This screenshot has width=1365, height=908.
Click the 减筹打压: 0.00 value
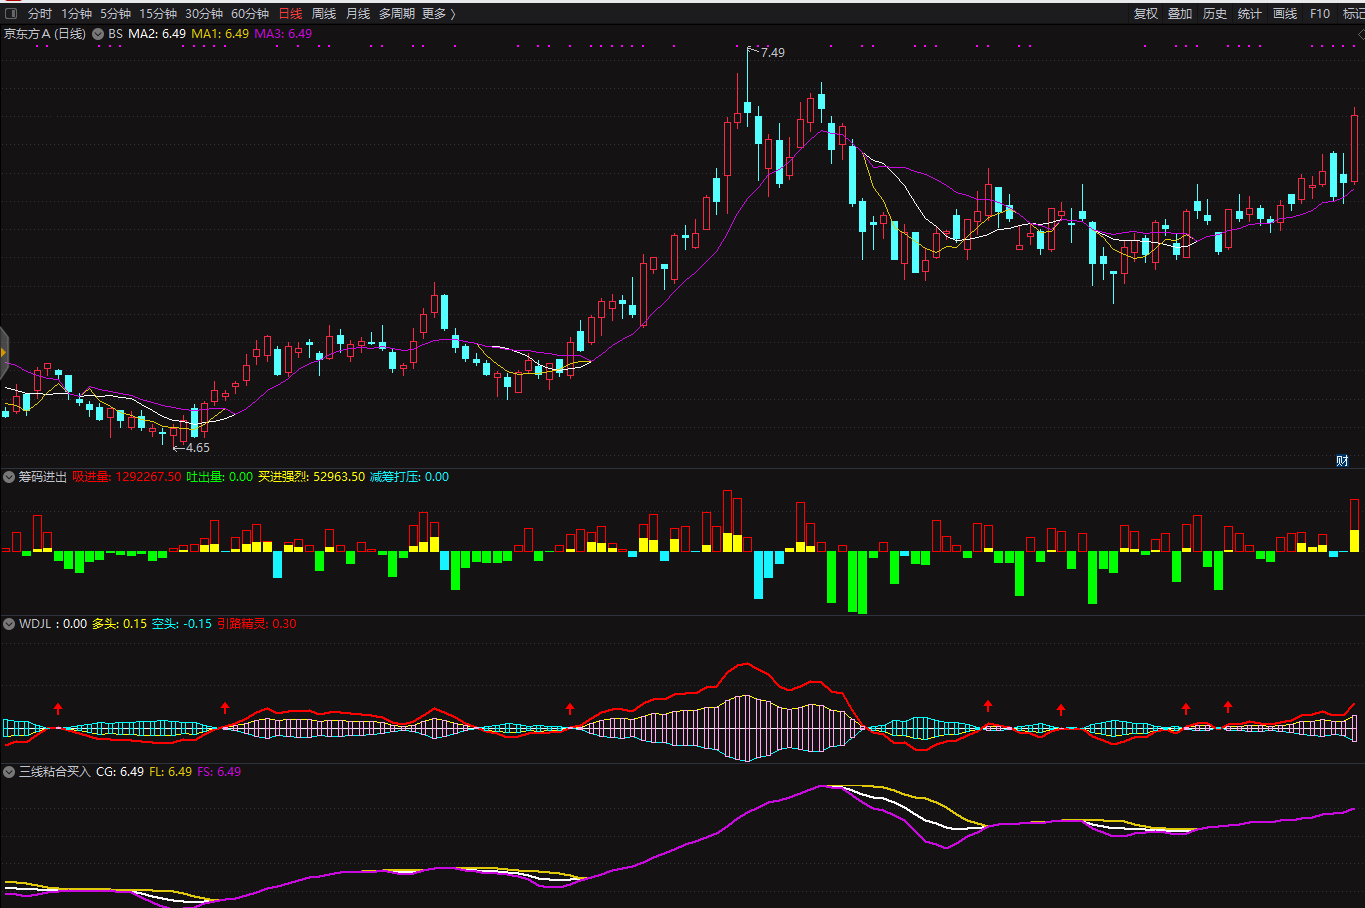[409, 477]
